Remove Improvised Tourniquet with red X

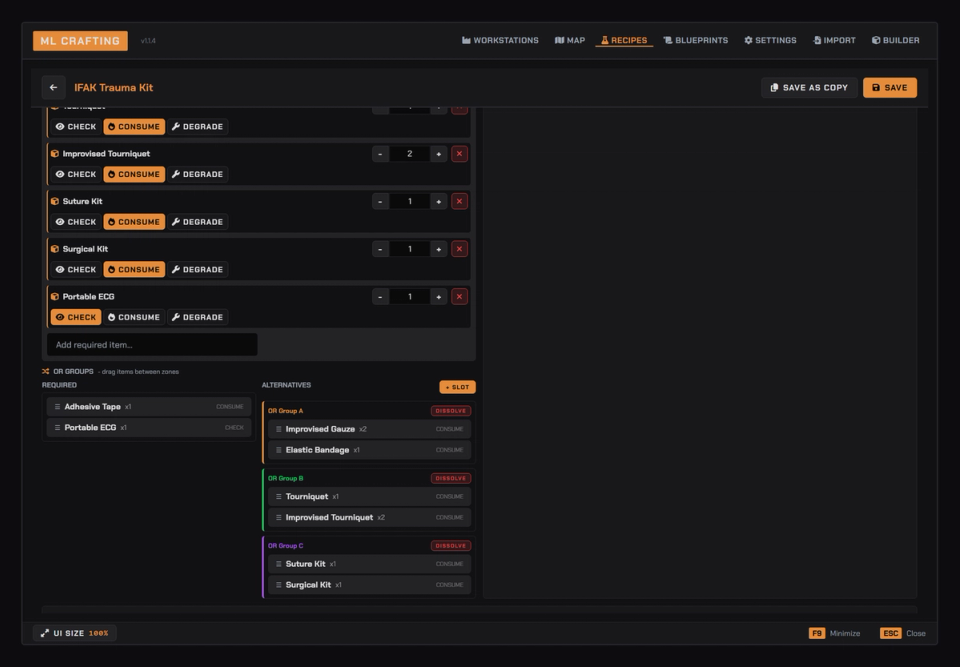pos(459,154)
